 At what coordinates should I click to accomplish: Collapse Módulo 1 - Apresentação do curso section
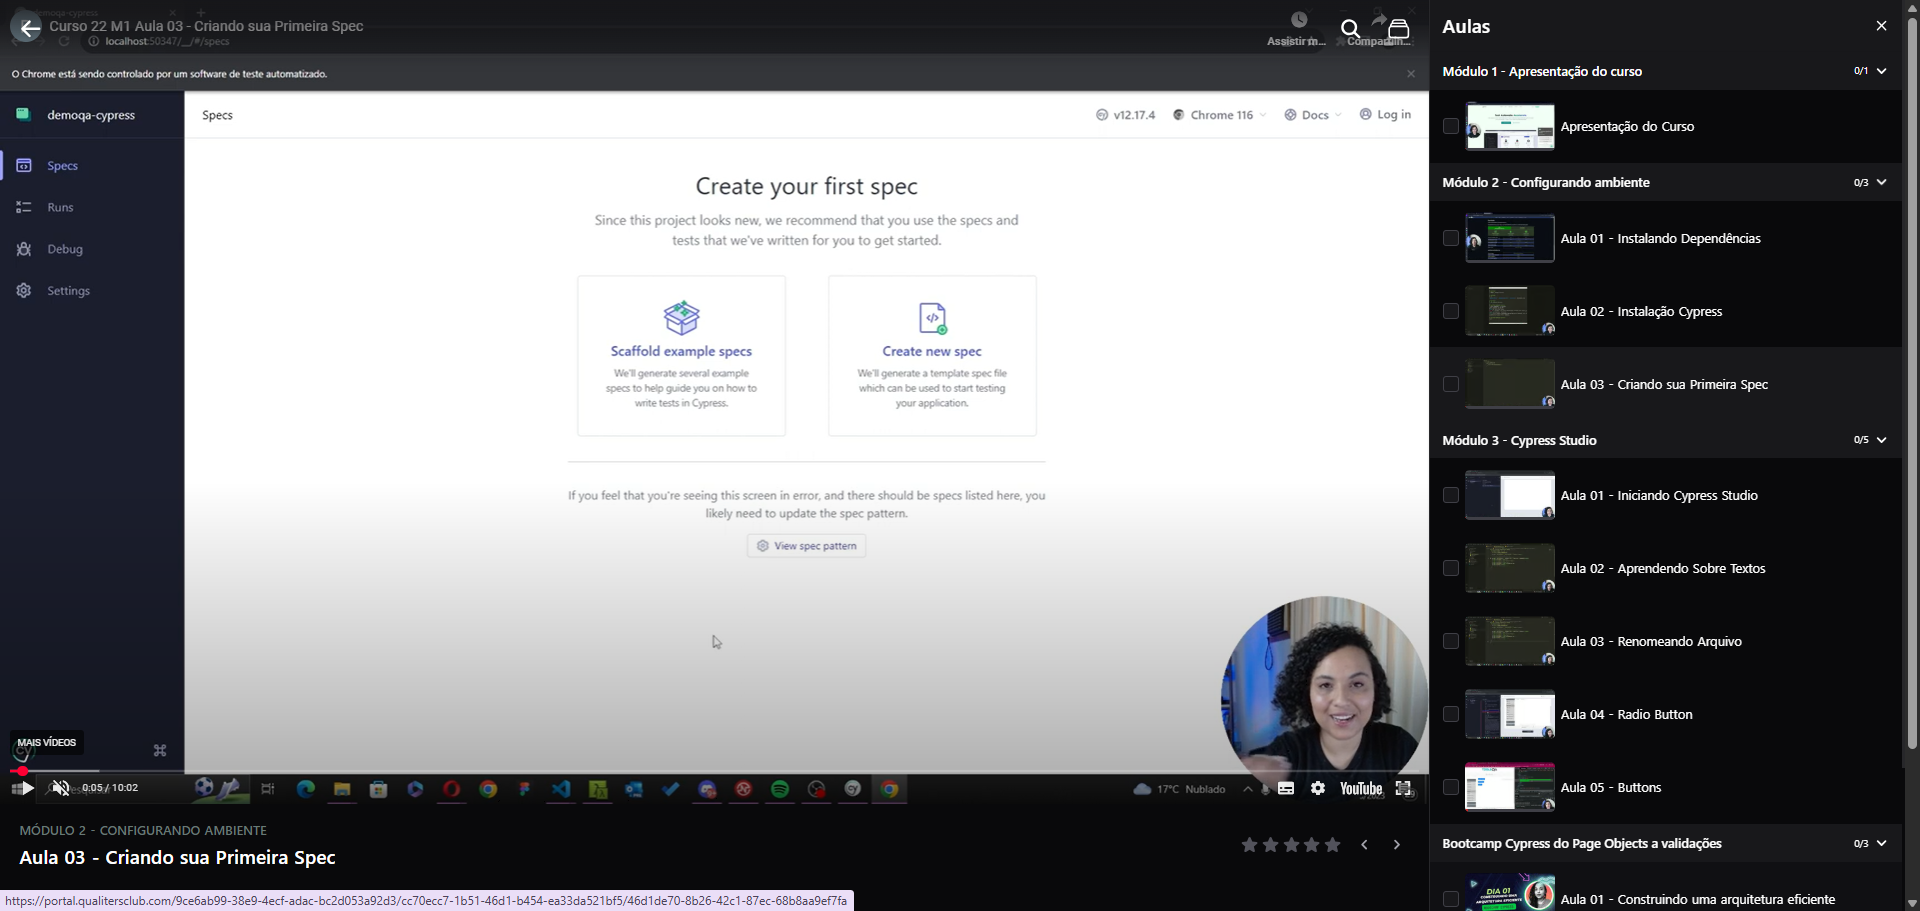[x=1881, y=71]
